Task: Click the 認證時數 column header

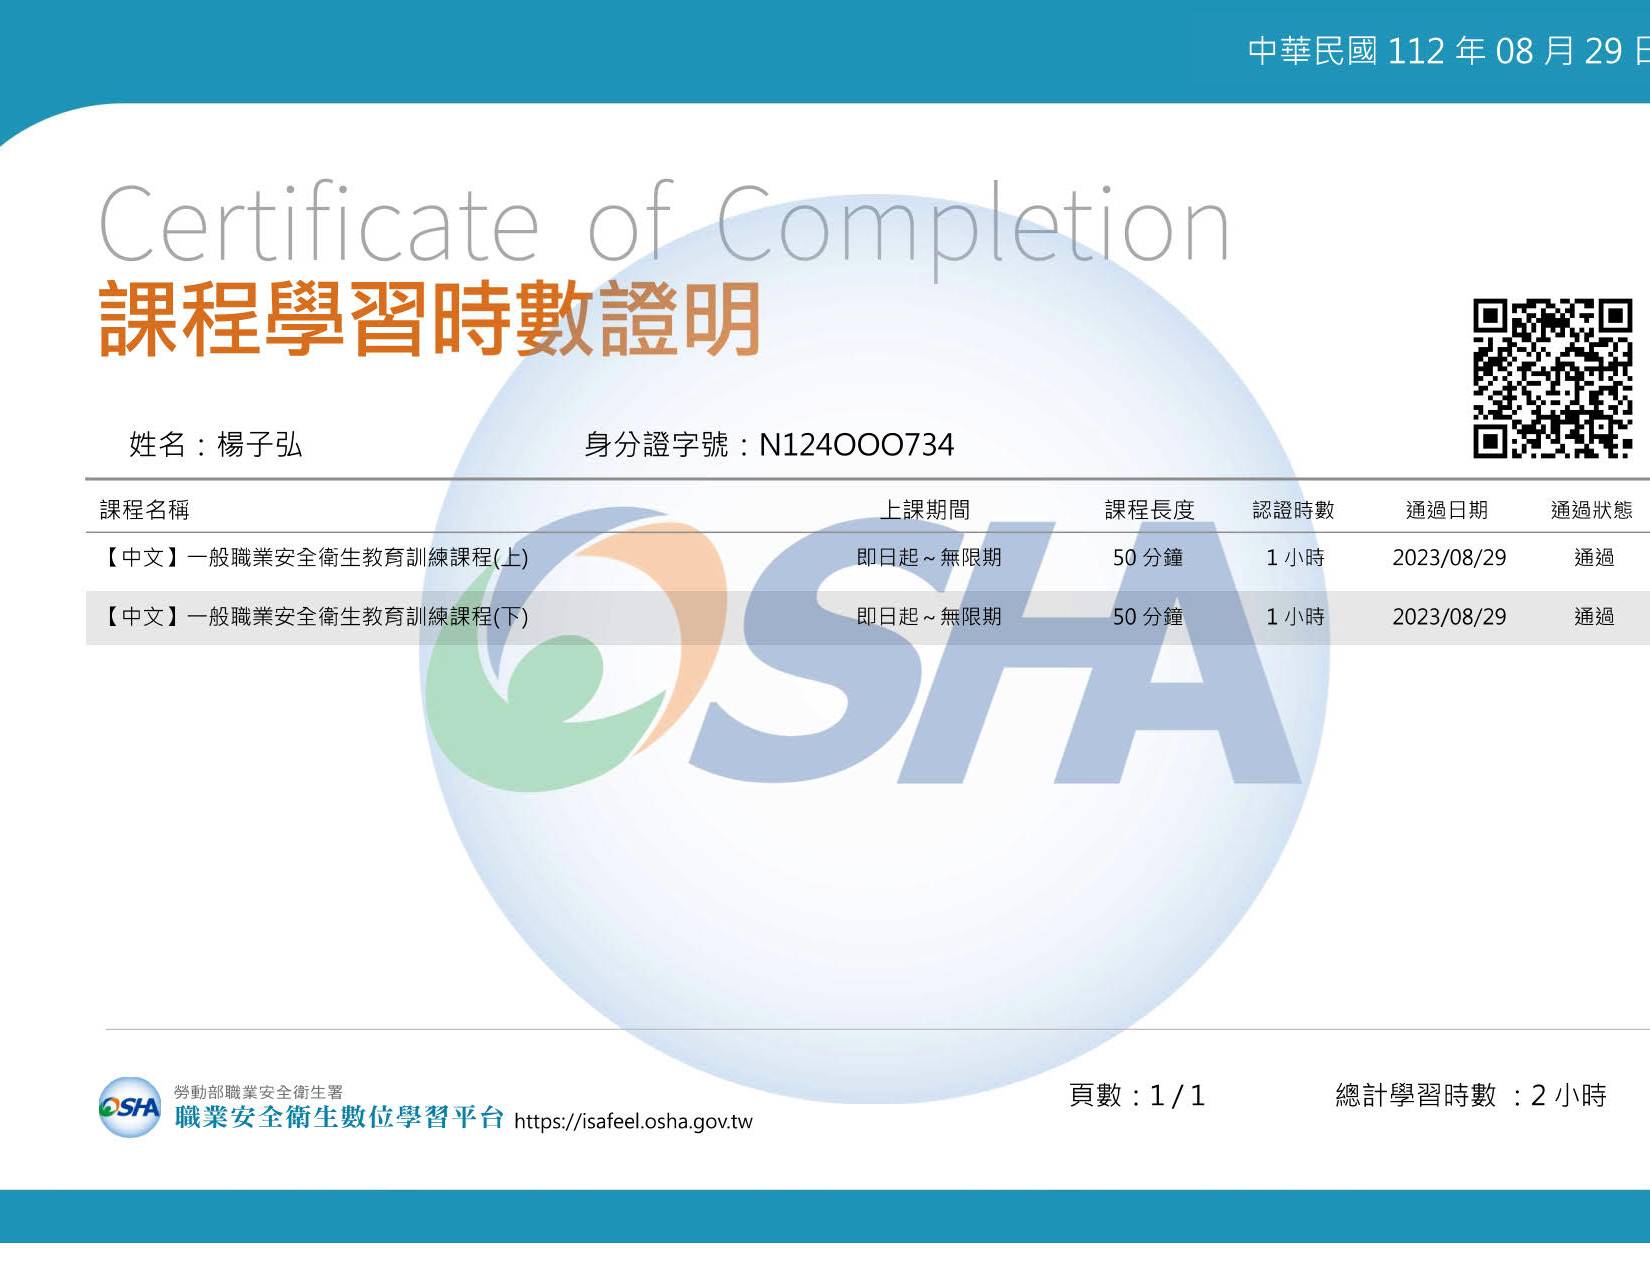Action: click(x=1293, y=510)
